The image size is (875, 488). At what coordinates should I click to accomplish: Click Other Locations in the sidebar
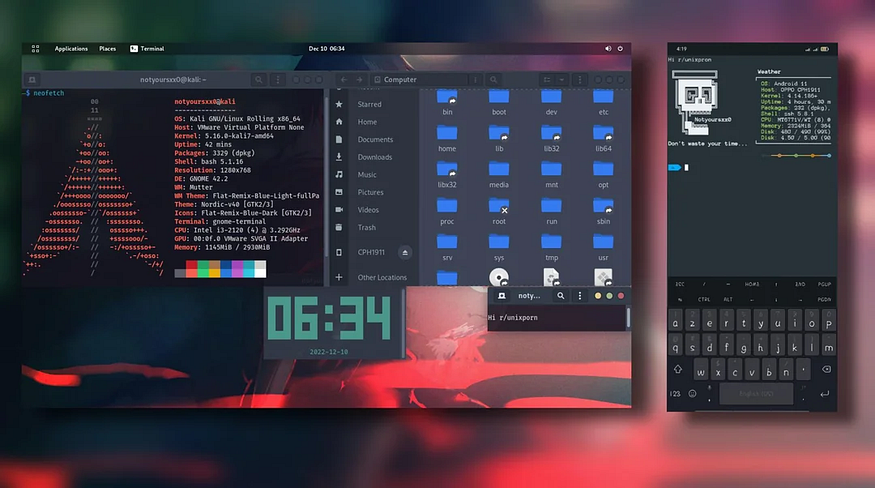point(382,277)
